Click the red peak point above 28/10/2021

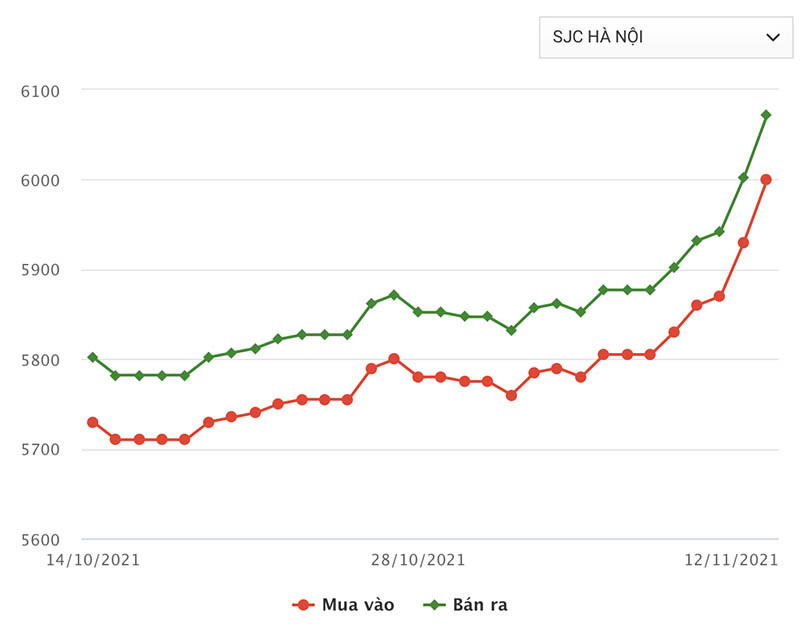[394, 358]
